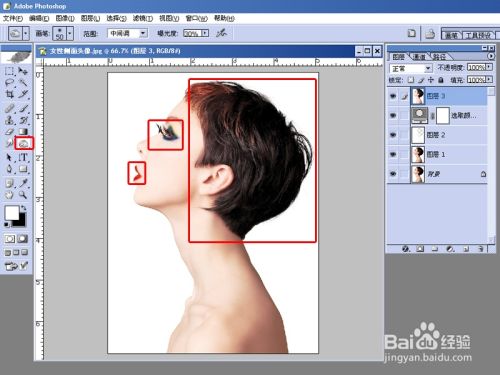Open the 文件 (File) menu
Viewport: 500px width, 375px height.
13,18
